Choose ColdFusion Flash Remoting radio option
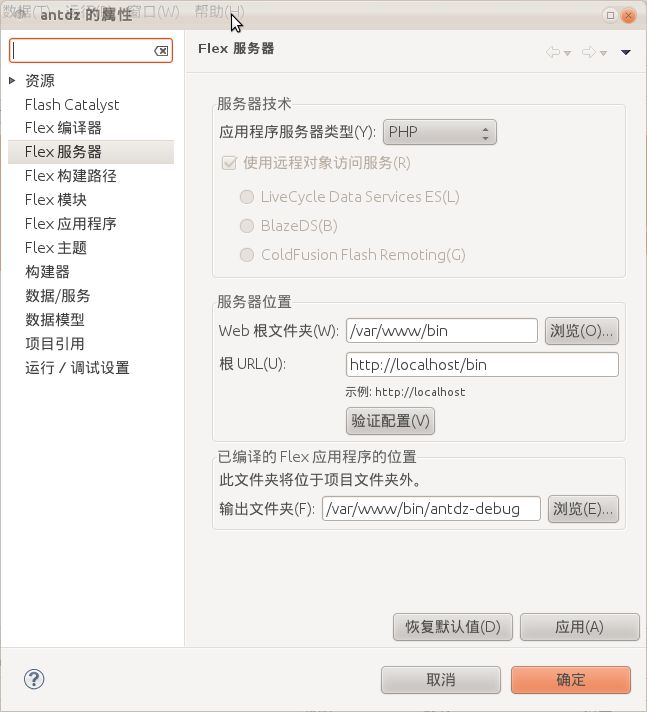This screenshot has width=647, height=712. (x=247, y=255)
